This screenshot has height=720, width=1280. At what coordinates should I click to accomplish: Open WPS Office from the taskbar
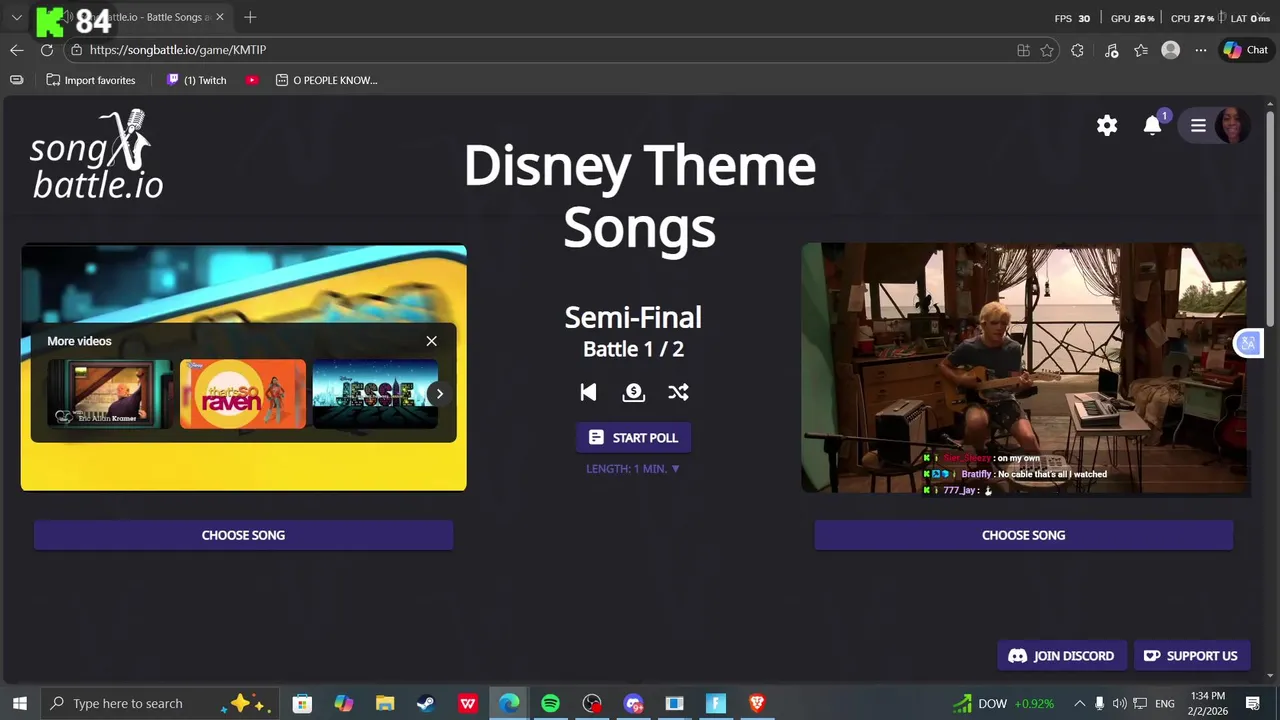pos(467,703)
